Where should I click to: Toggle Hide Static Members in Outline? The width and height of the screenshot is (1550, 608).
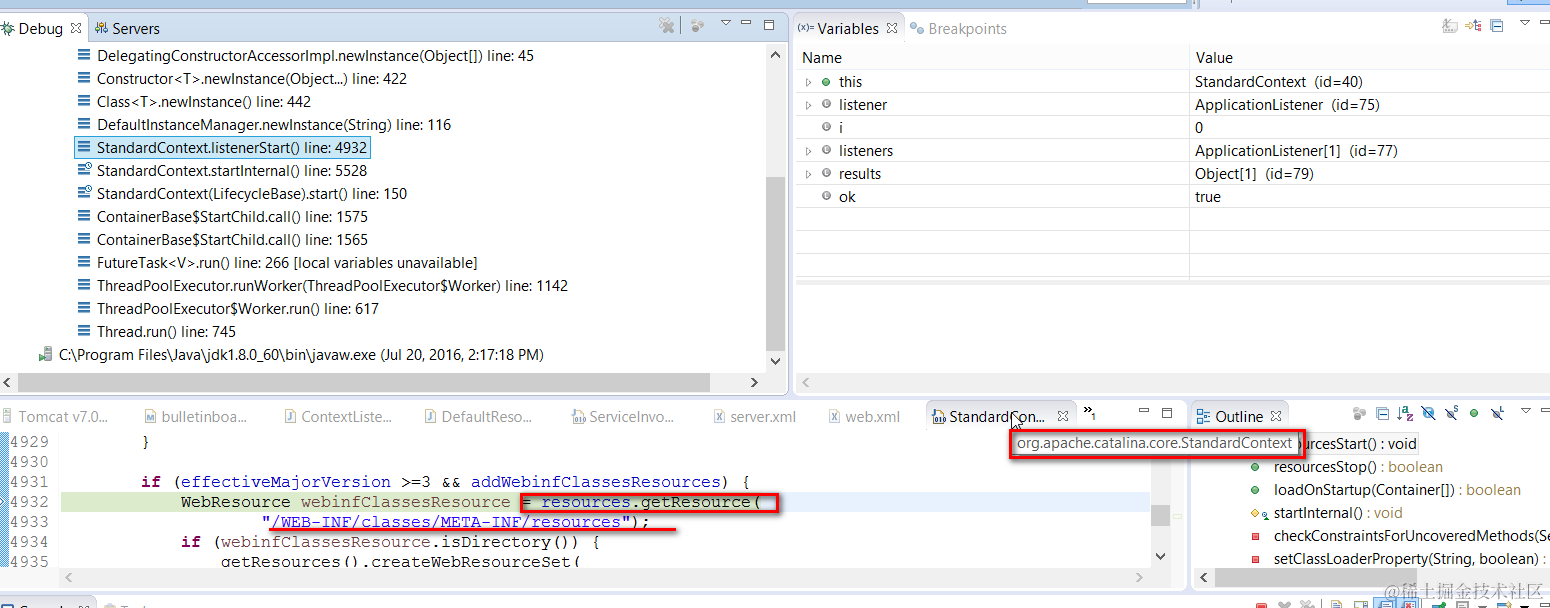[1451, 413]
